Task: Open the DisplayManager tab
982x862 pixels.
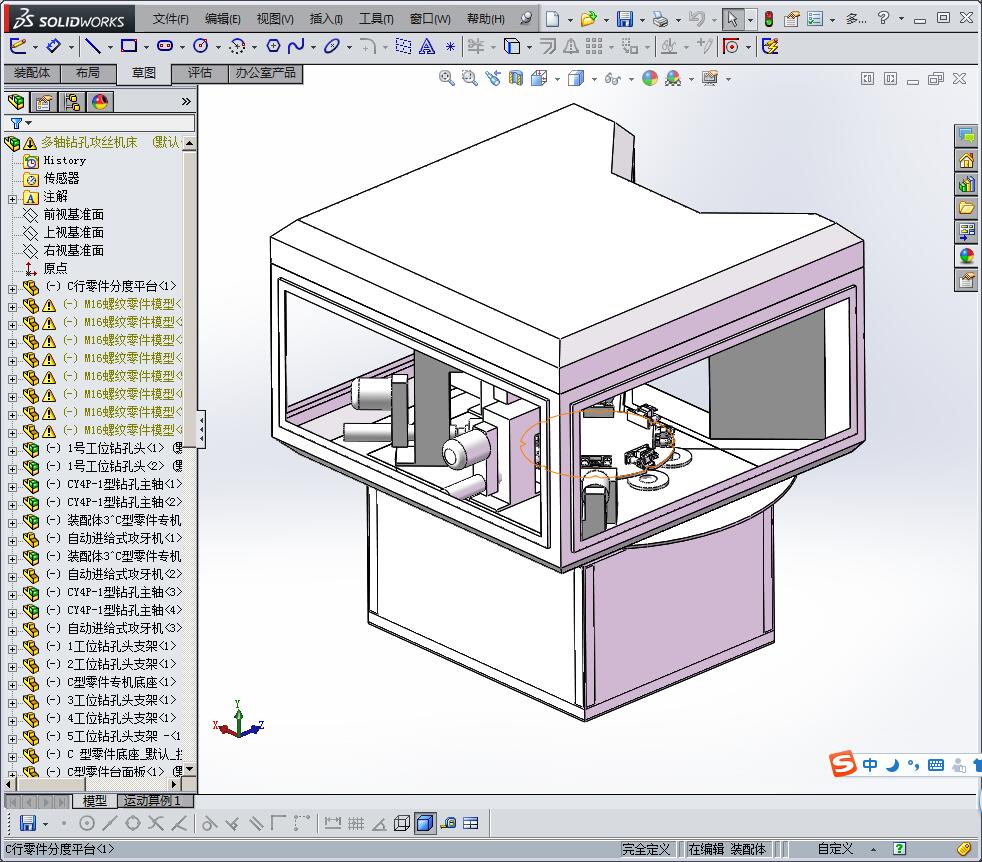Action: tap(100, 101)
